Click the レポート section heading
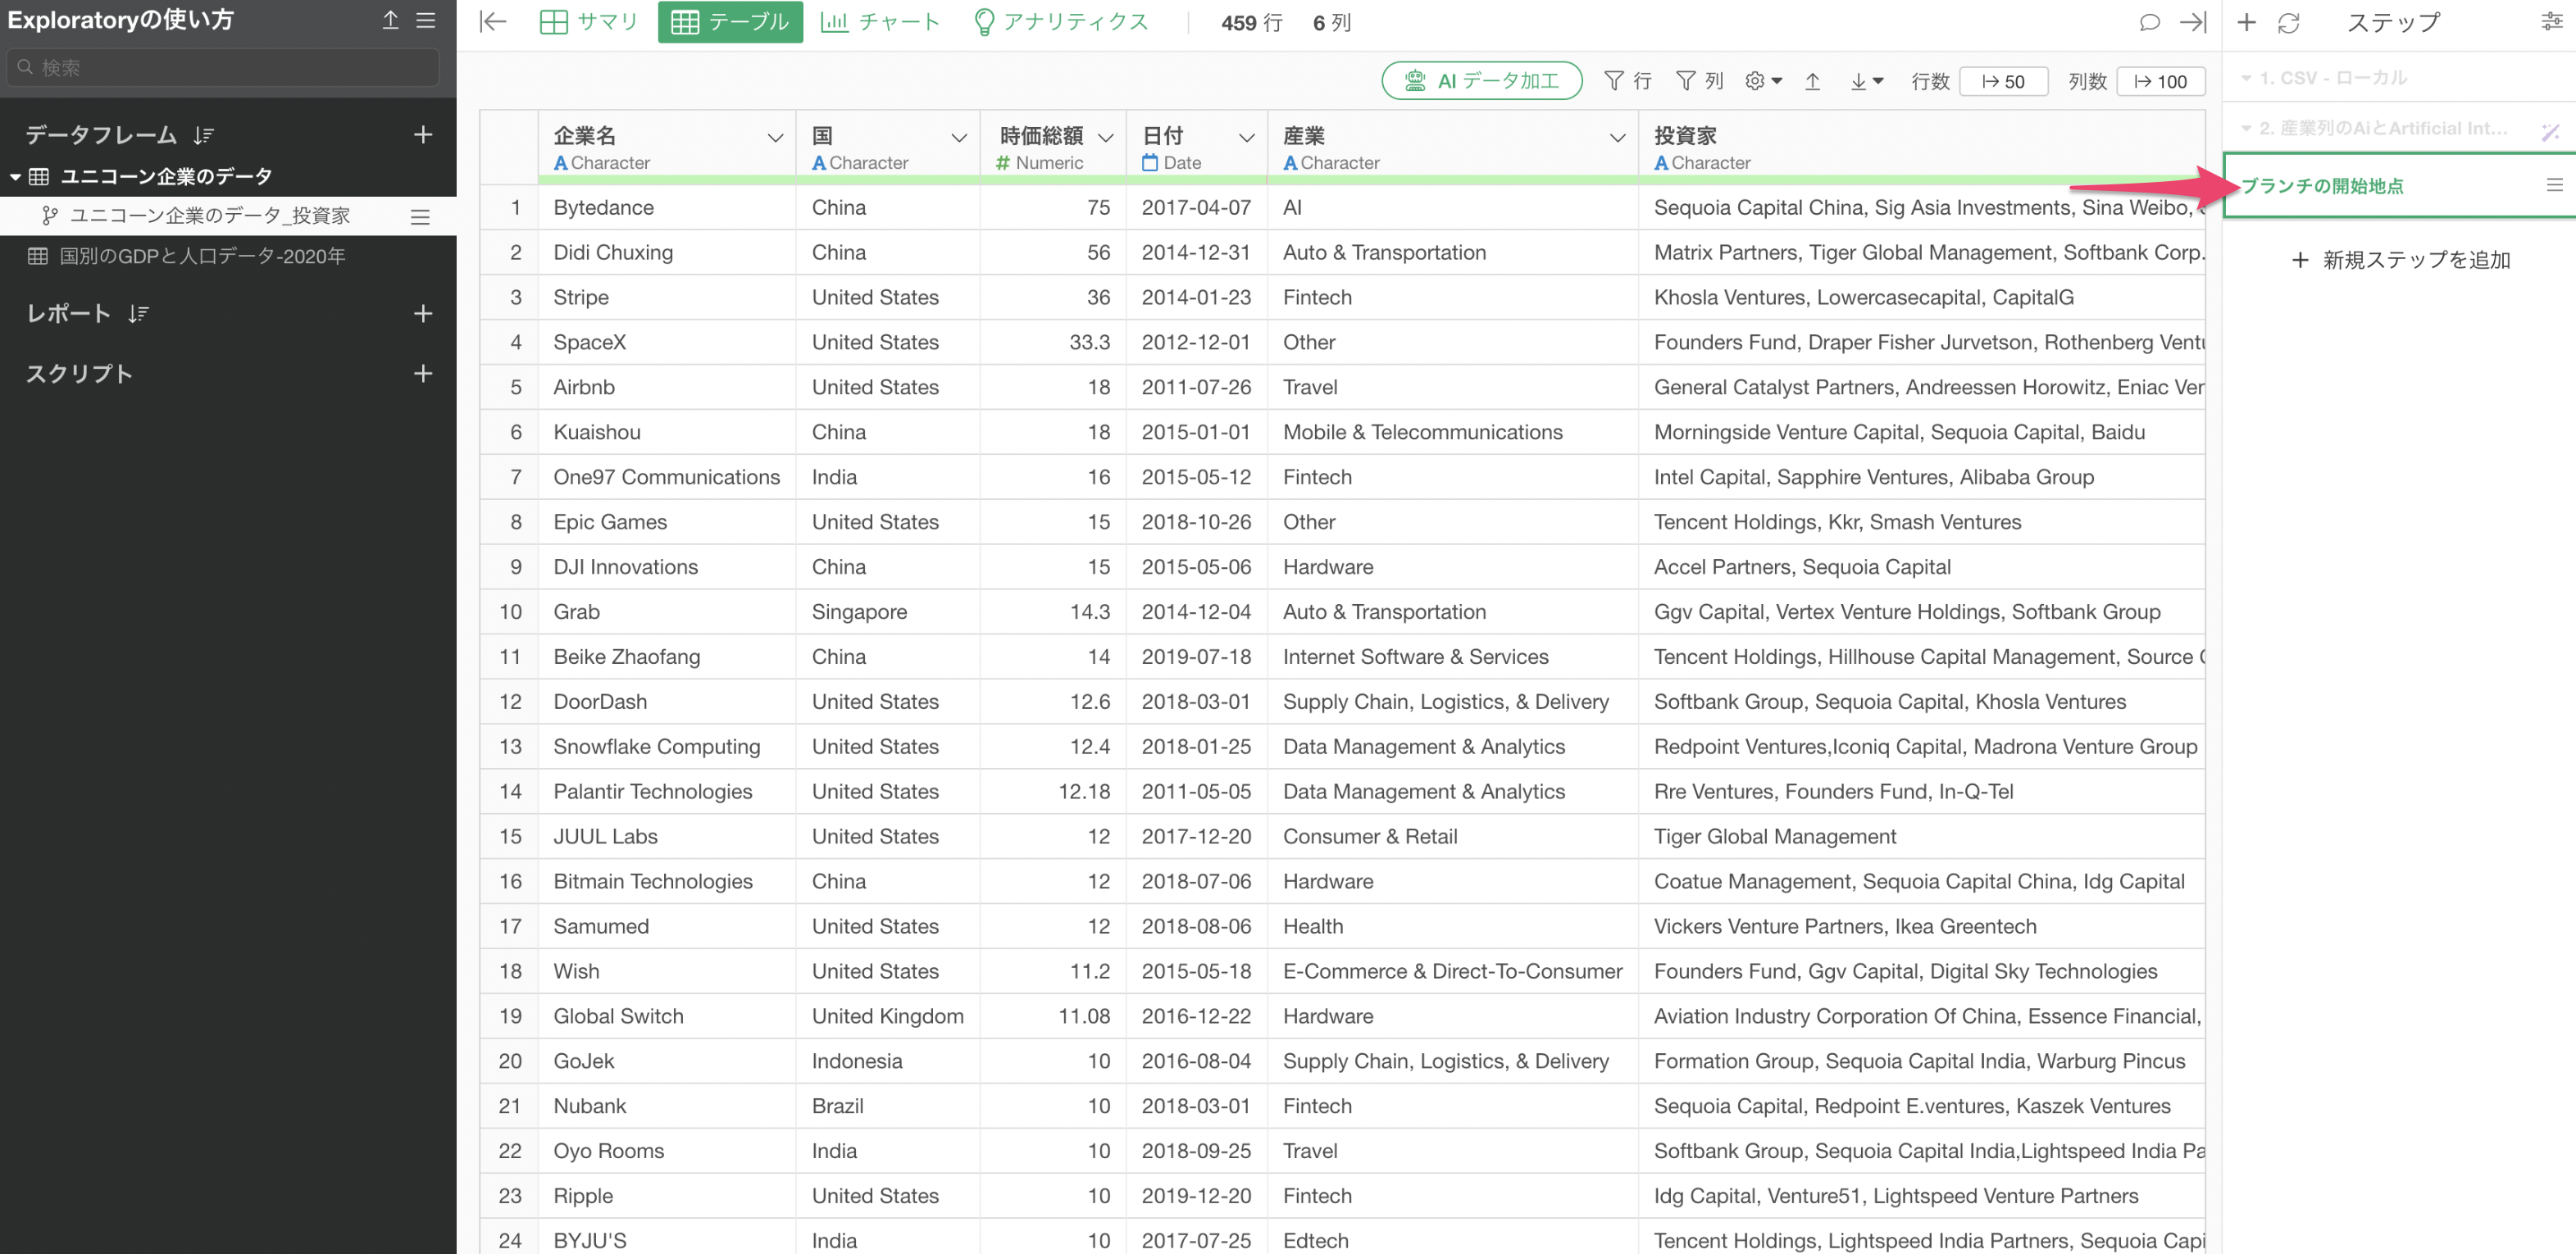This screenshot has width=2576, height=1254. point(68,314)
